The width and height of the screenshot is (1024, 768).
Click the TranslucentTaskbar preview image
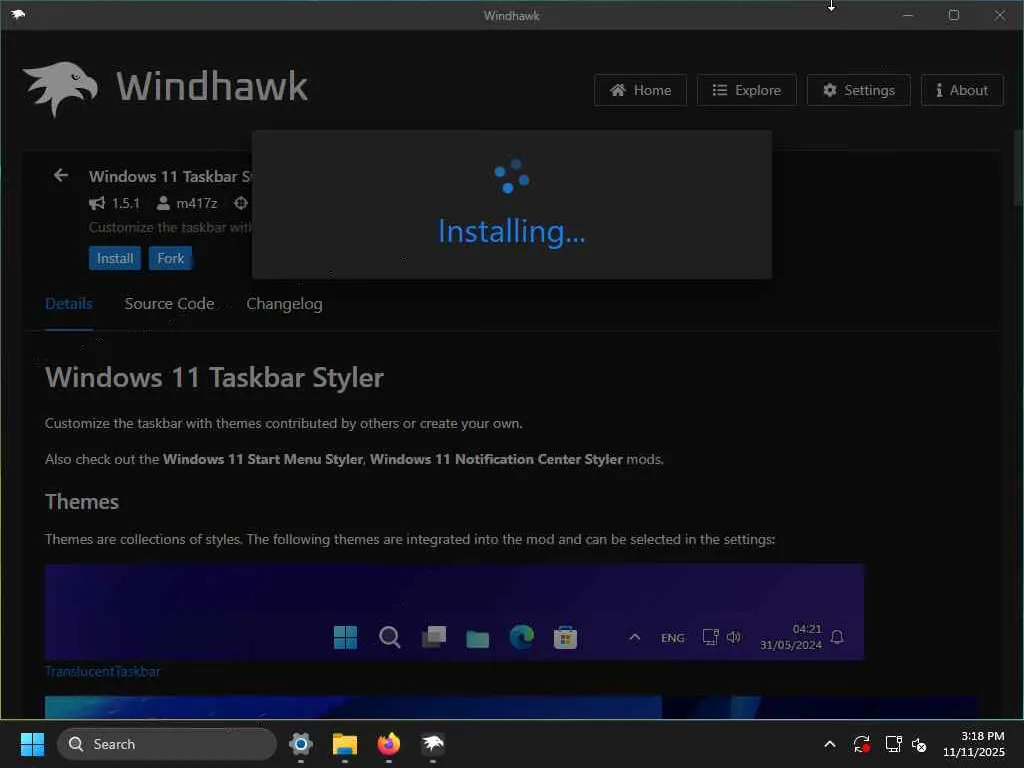click(x=454, y=612)
